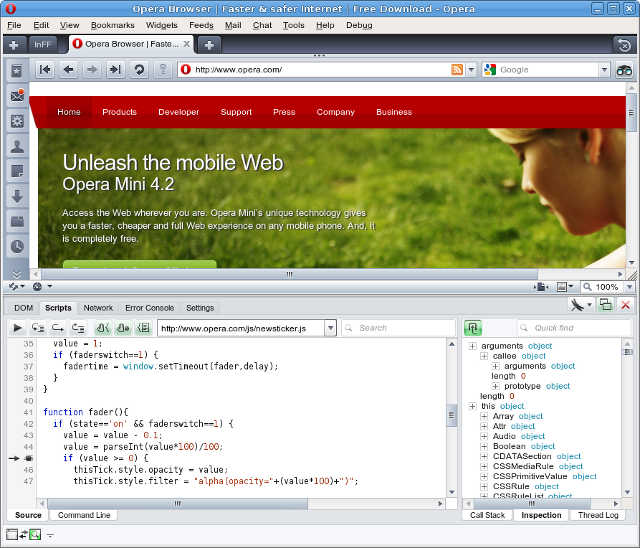Toggle the green inspection frame button
Image resolution: width=640 pixels, height=548 pixels.
[473, 328]
